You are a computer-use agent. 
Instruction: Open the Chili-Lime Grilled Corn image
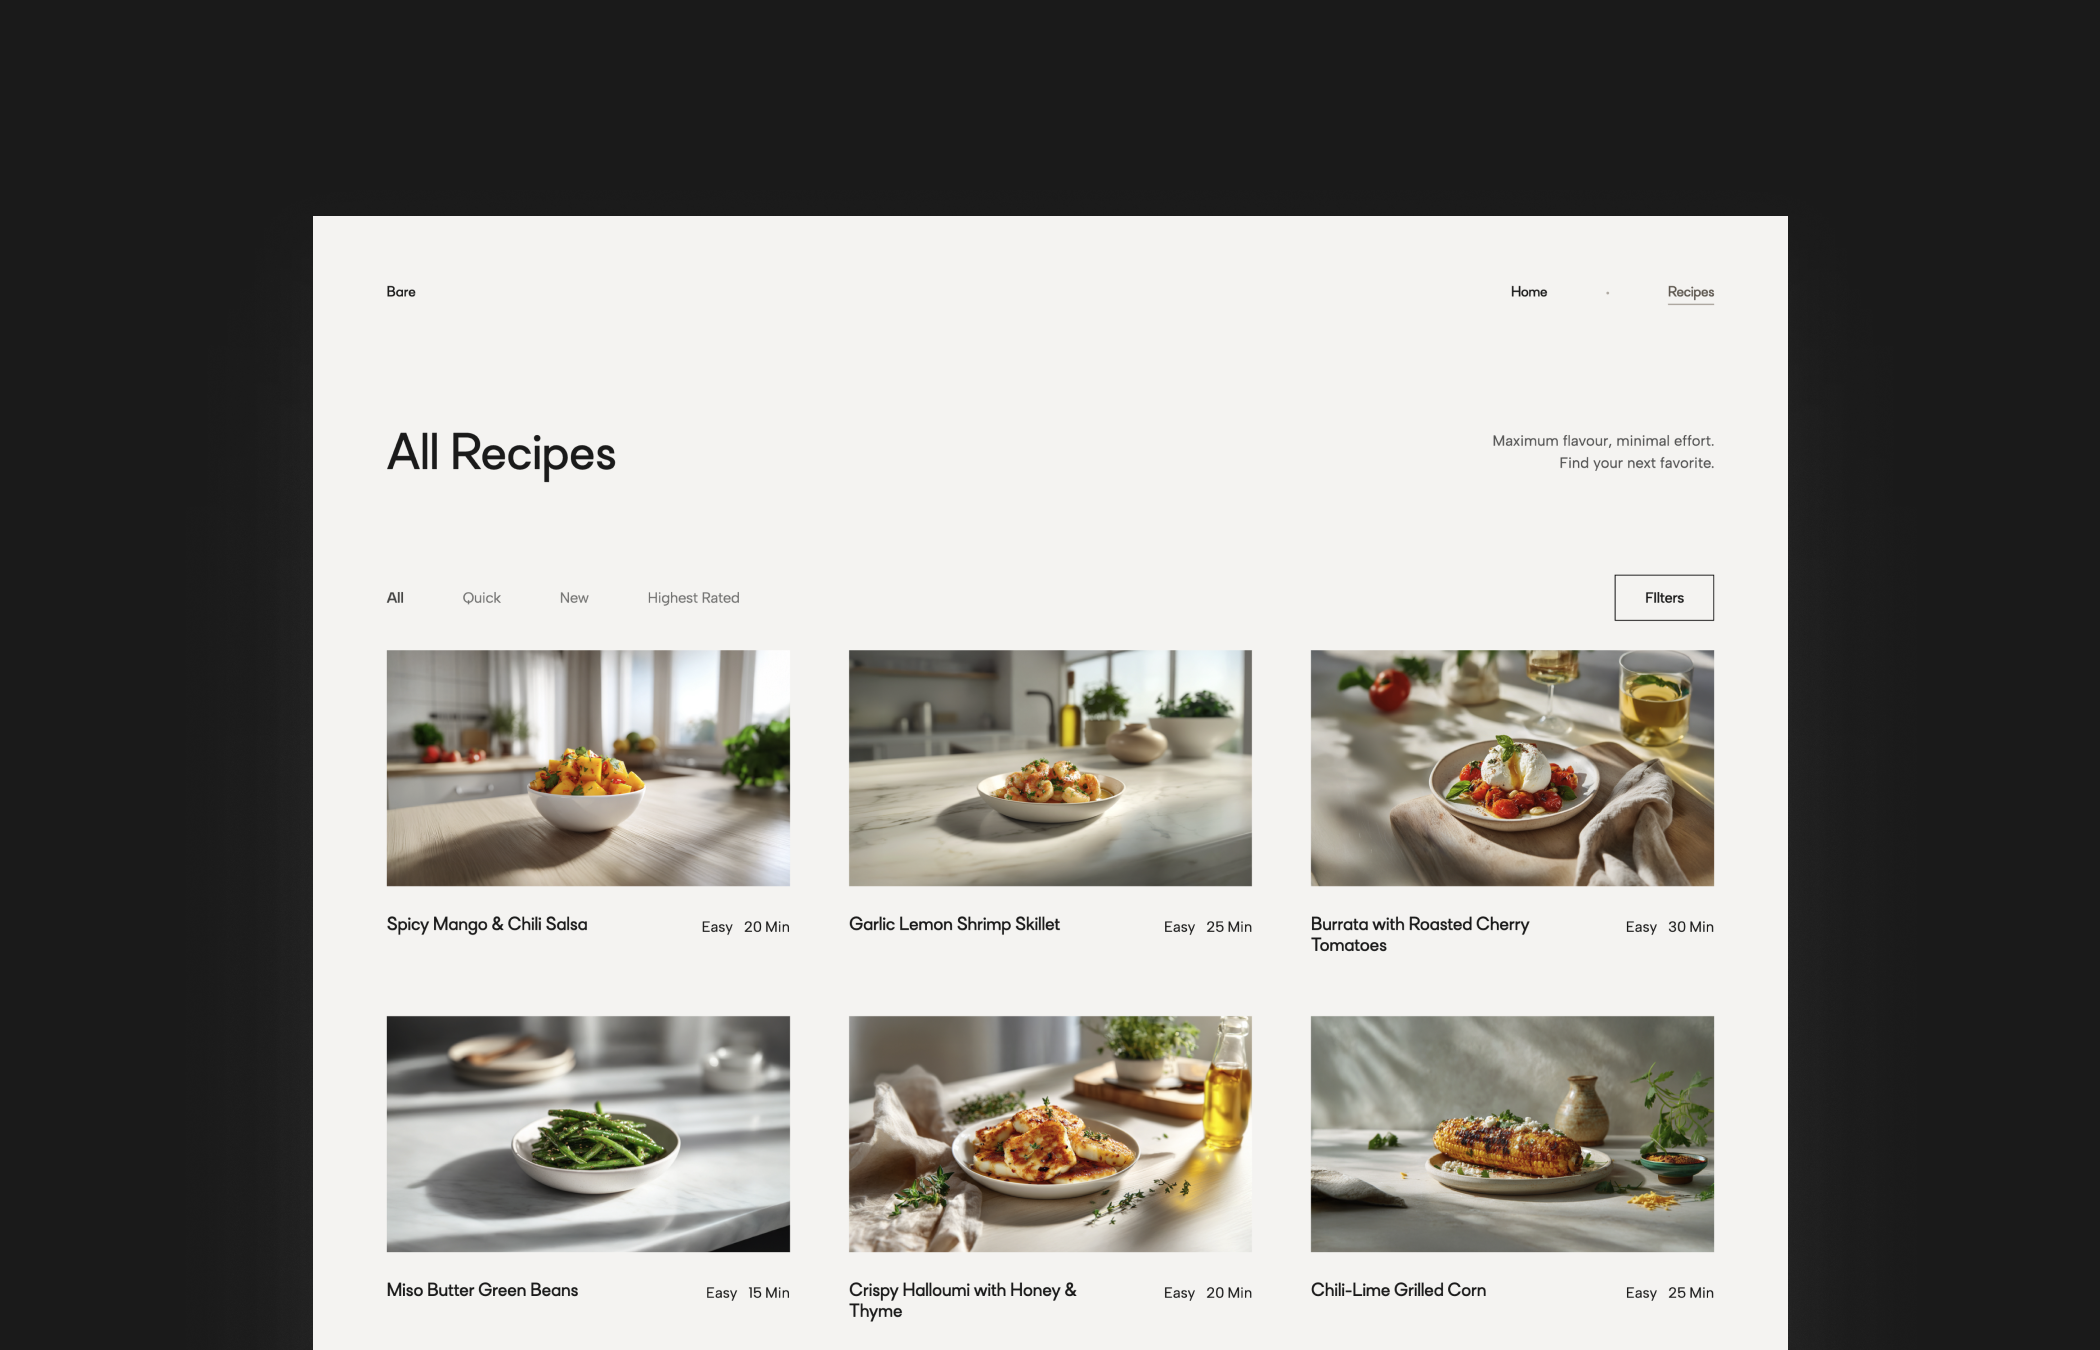[1512, 1134]
